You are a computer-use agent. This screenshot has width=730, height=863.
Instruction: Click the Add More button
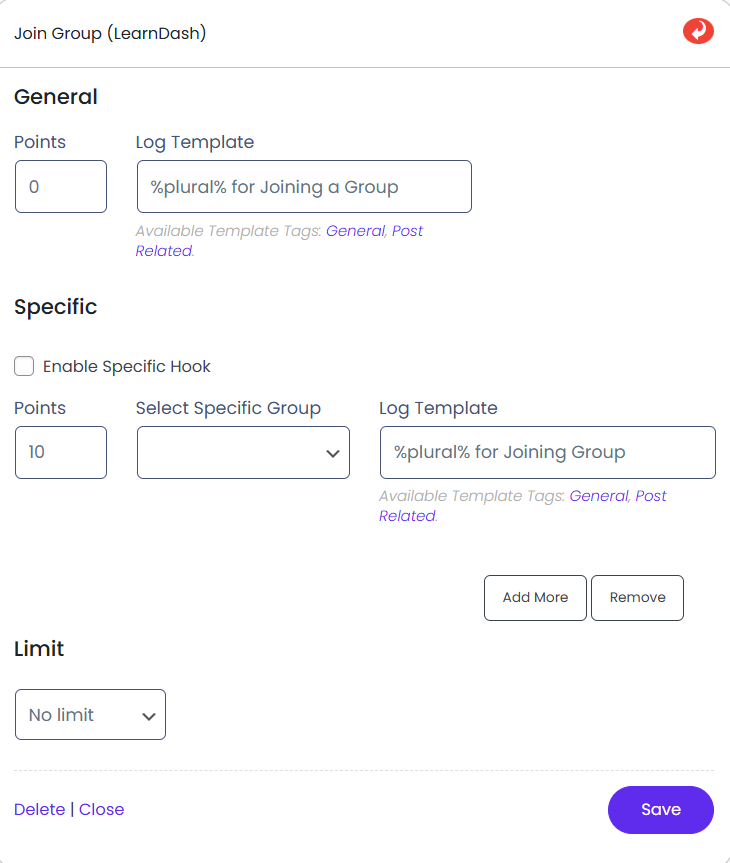click(x=535, y=598)
